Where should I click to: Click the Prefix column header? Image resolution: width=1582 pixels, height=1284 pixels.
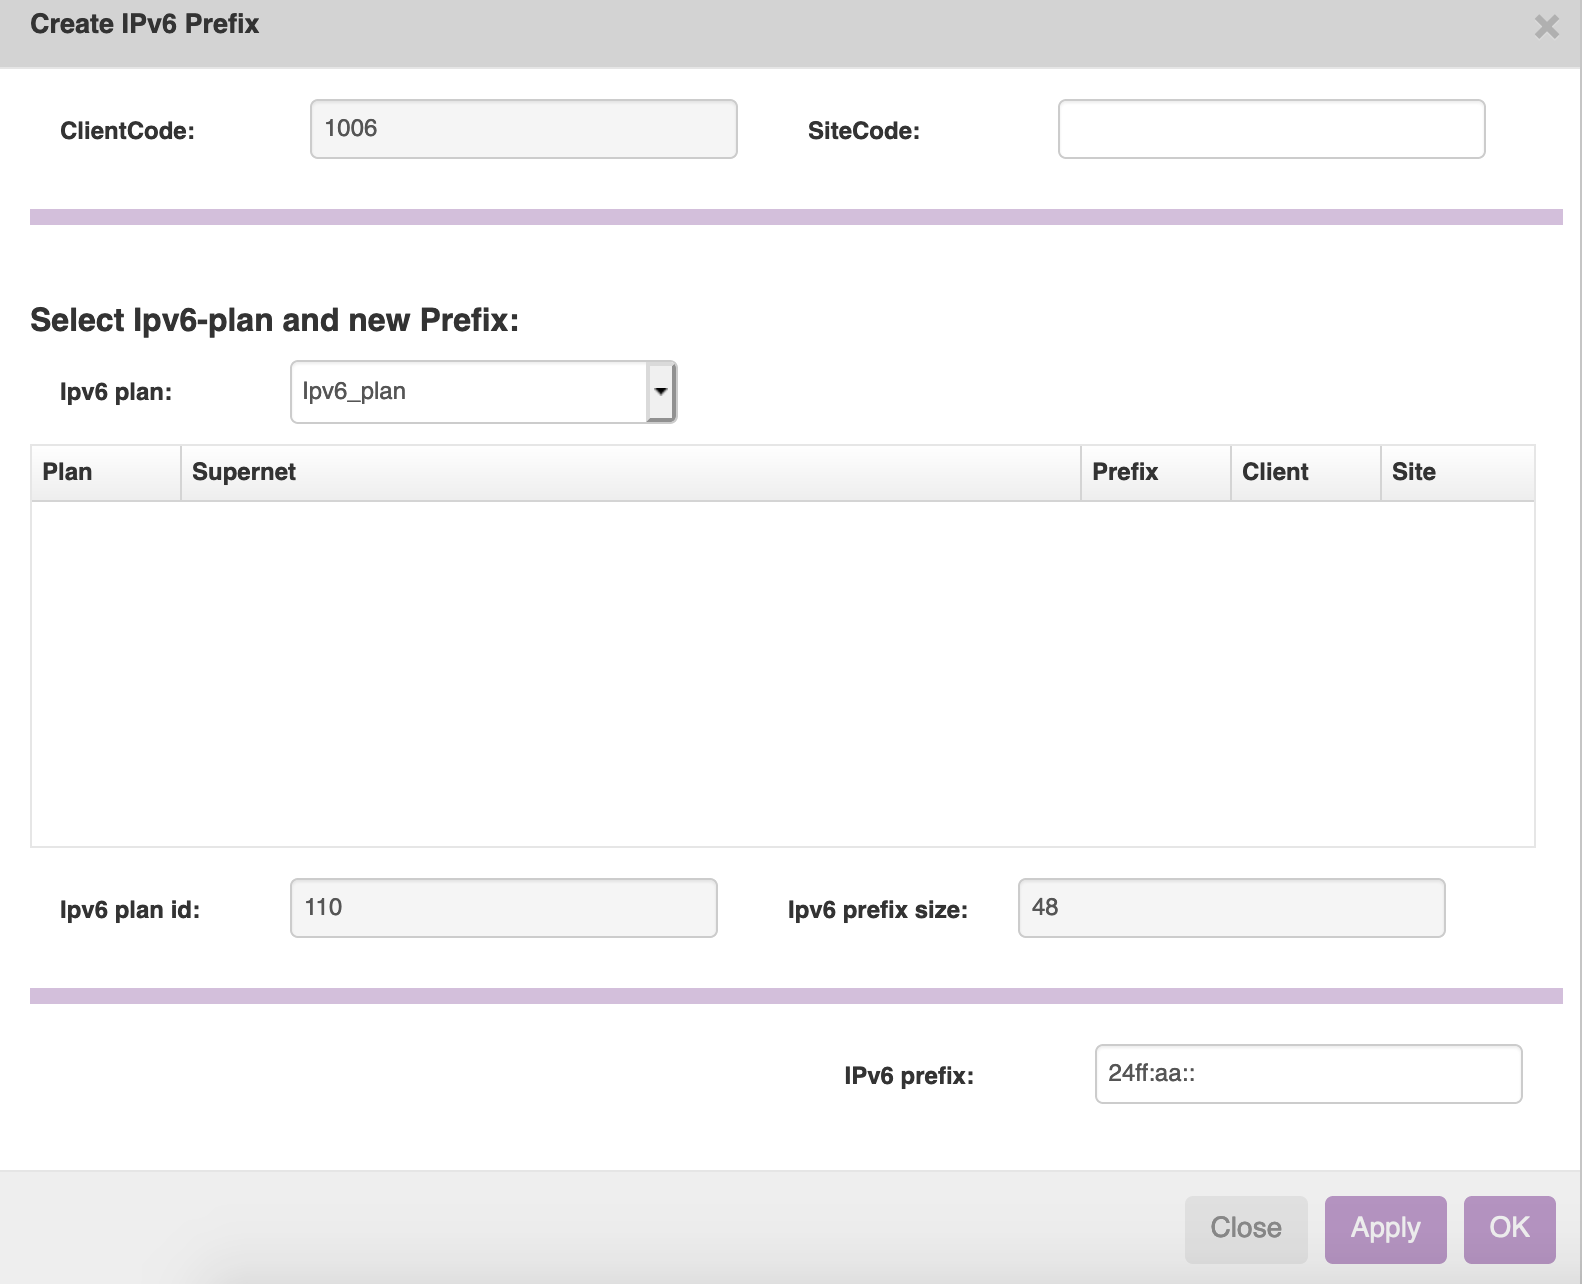pyautogui.click(x=1155, y=472)
